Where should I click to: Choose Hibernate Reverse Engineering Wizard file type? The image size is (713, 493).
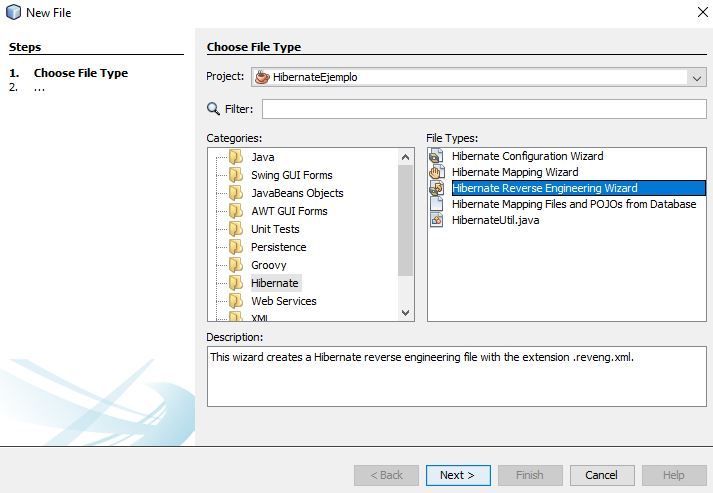tap(578, 188)
